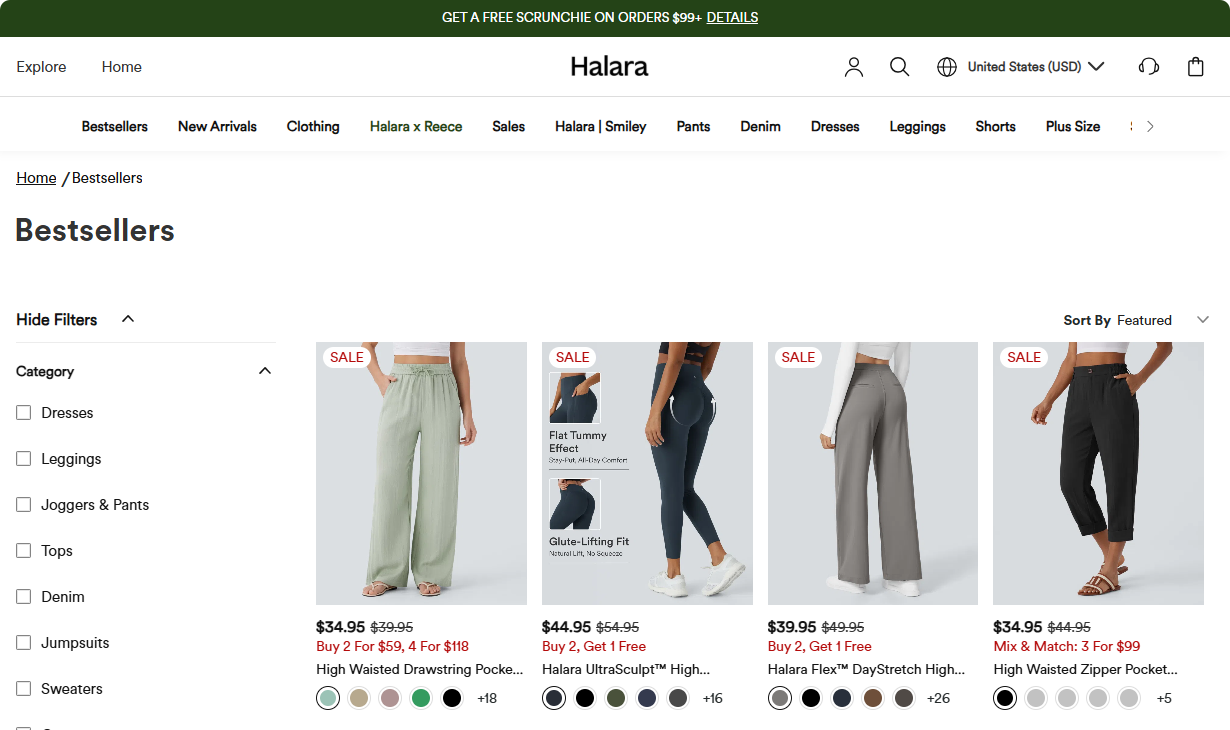The height and width of the screenshot is (730, 1230).
Task: Tick the Joggers & Pants checkbox
Action: coord(24,505)
